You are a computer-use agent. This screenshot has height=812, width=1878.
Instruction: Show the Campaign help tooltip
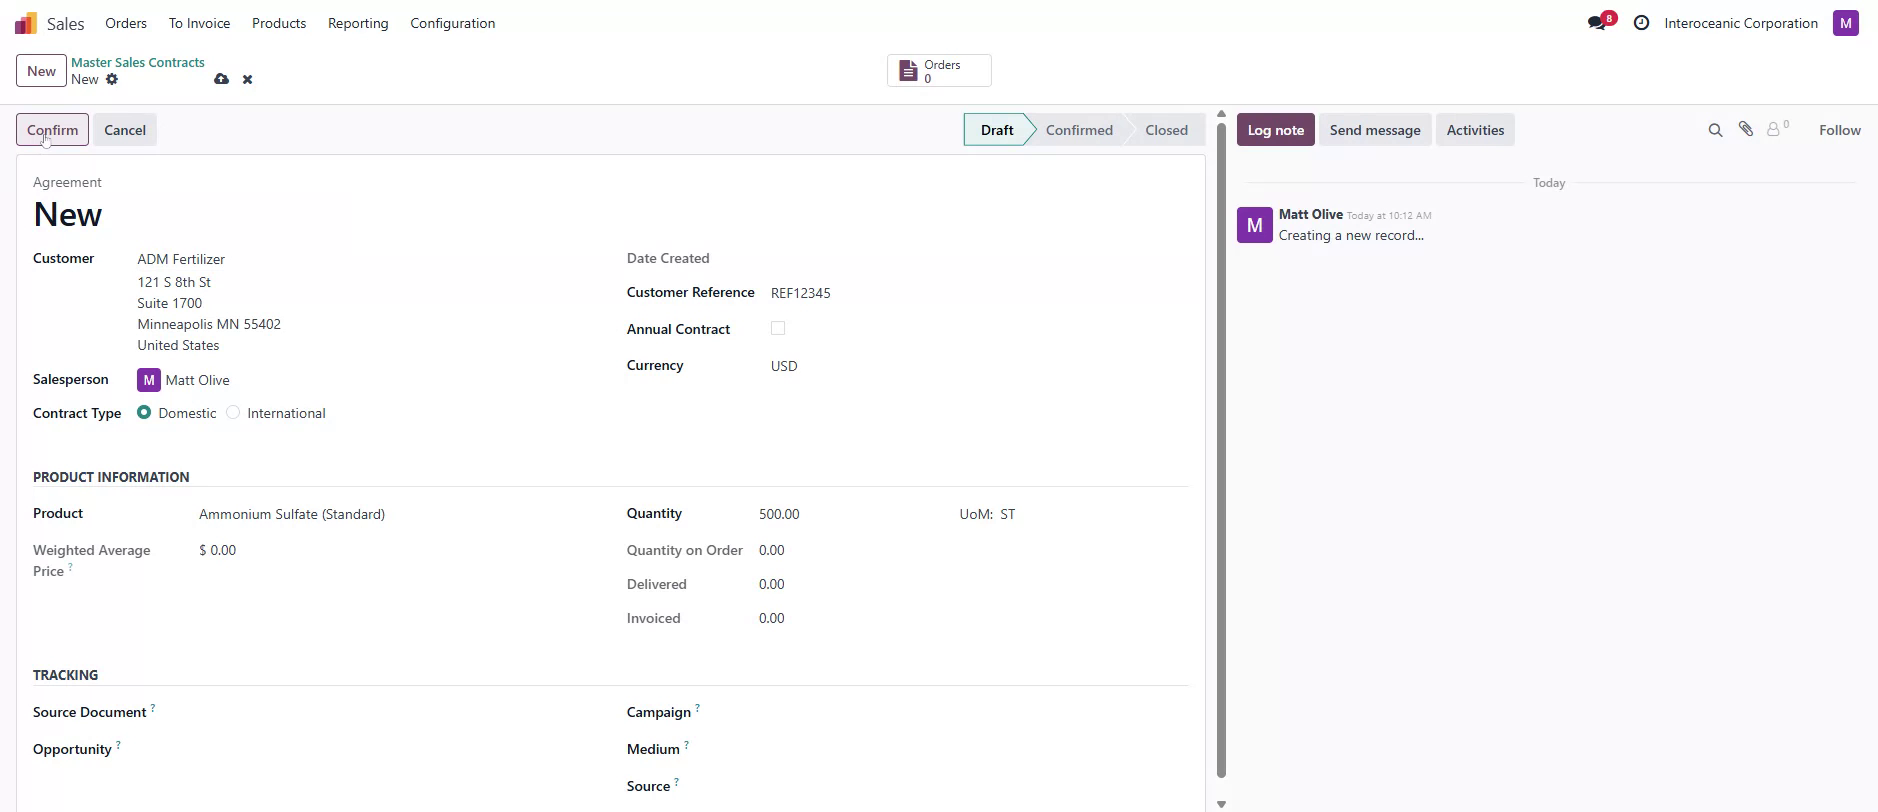(x=697, y=708)
